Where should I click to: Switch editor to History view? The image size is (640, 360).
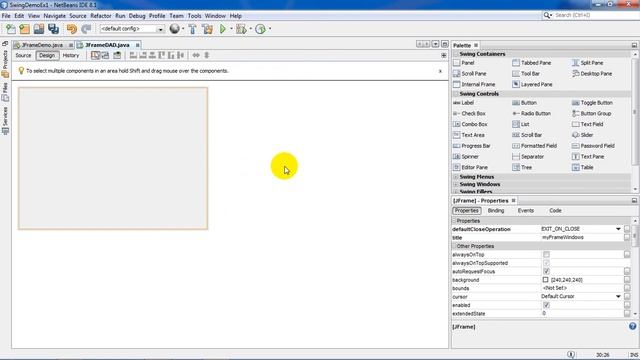pos(71,56)
